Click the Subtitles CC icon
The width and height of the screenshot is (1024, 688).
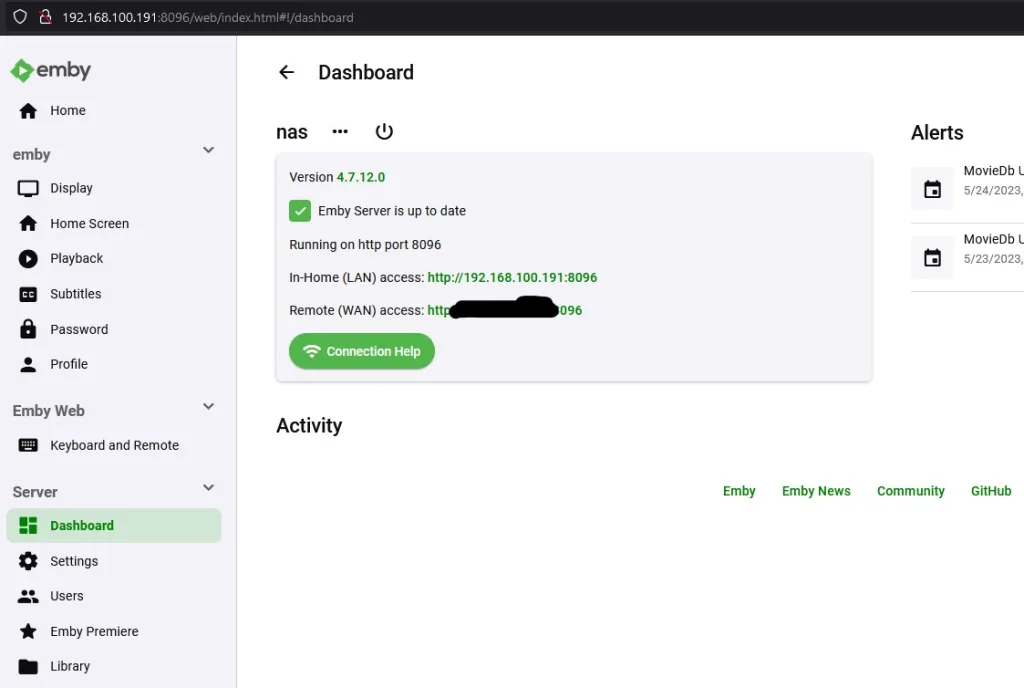[28, 294]
